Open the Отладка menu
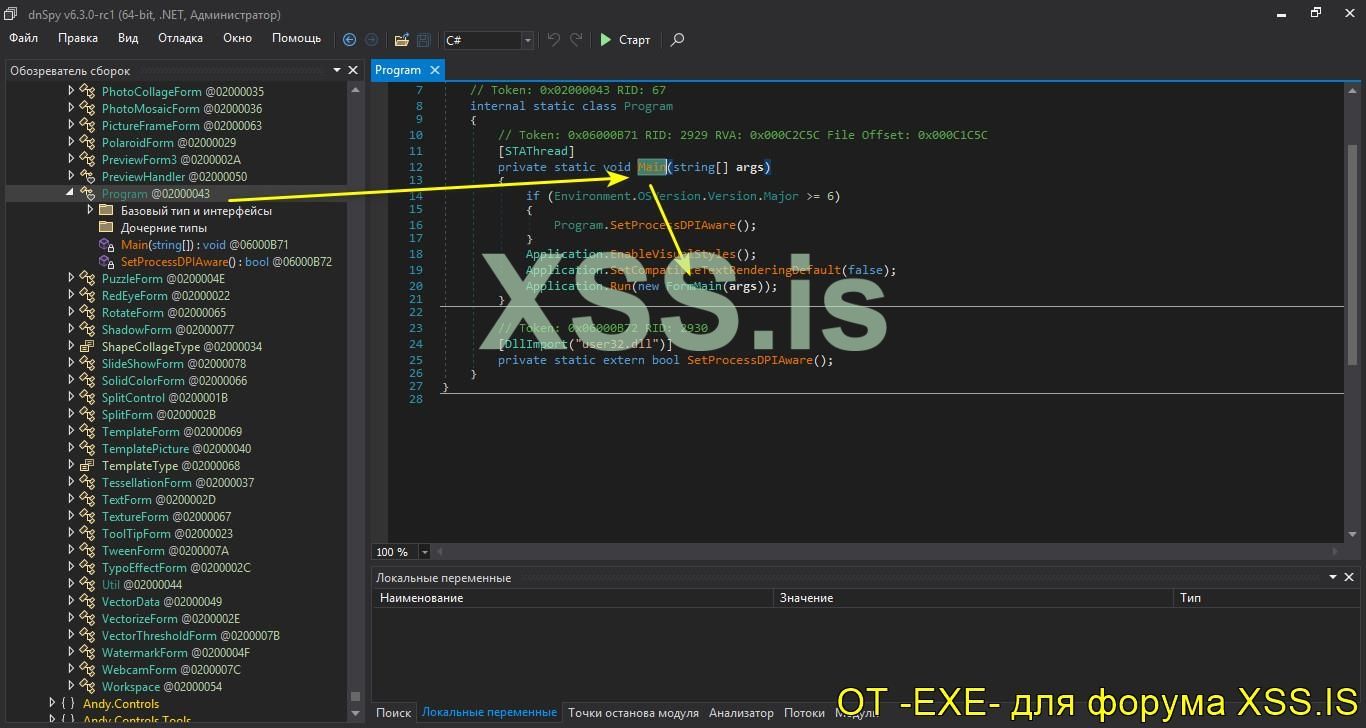The height and width of the screenshot is (728, 1366). (180, 38)
